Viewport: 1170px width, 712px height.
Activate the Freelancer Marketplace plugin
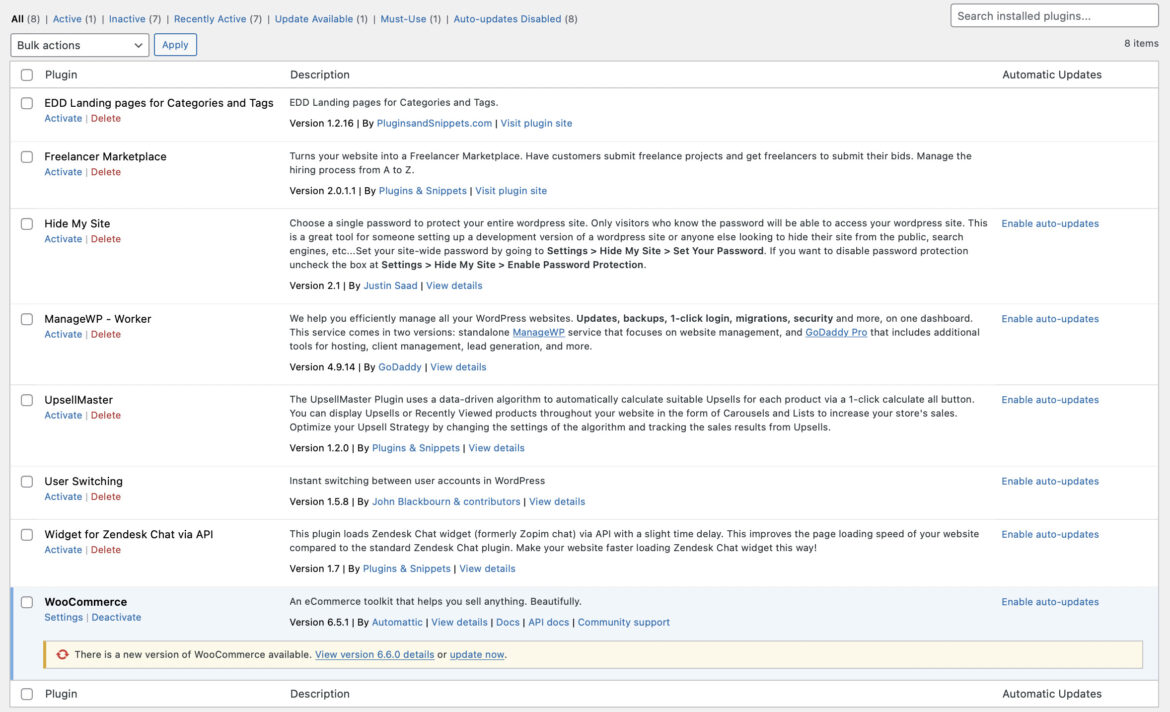click(63, 171)
